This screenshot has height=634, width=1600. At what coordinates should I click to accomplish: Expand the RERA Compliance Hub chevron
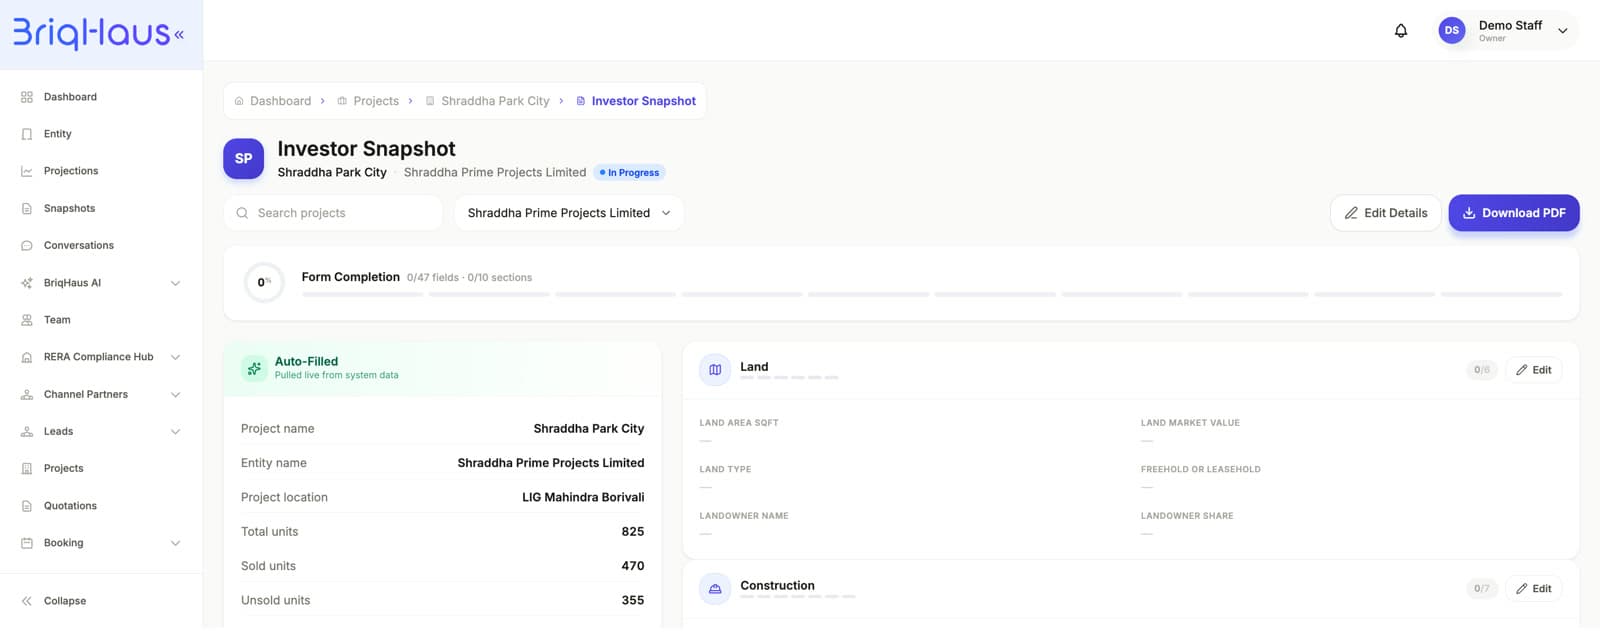coord(175,357)
